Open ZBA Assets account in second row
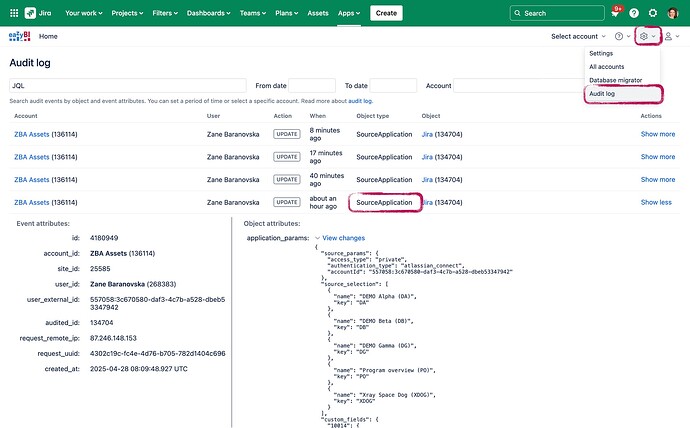Viewport: 690px width, 428px height. (x=32, y=157)
